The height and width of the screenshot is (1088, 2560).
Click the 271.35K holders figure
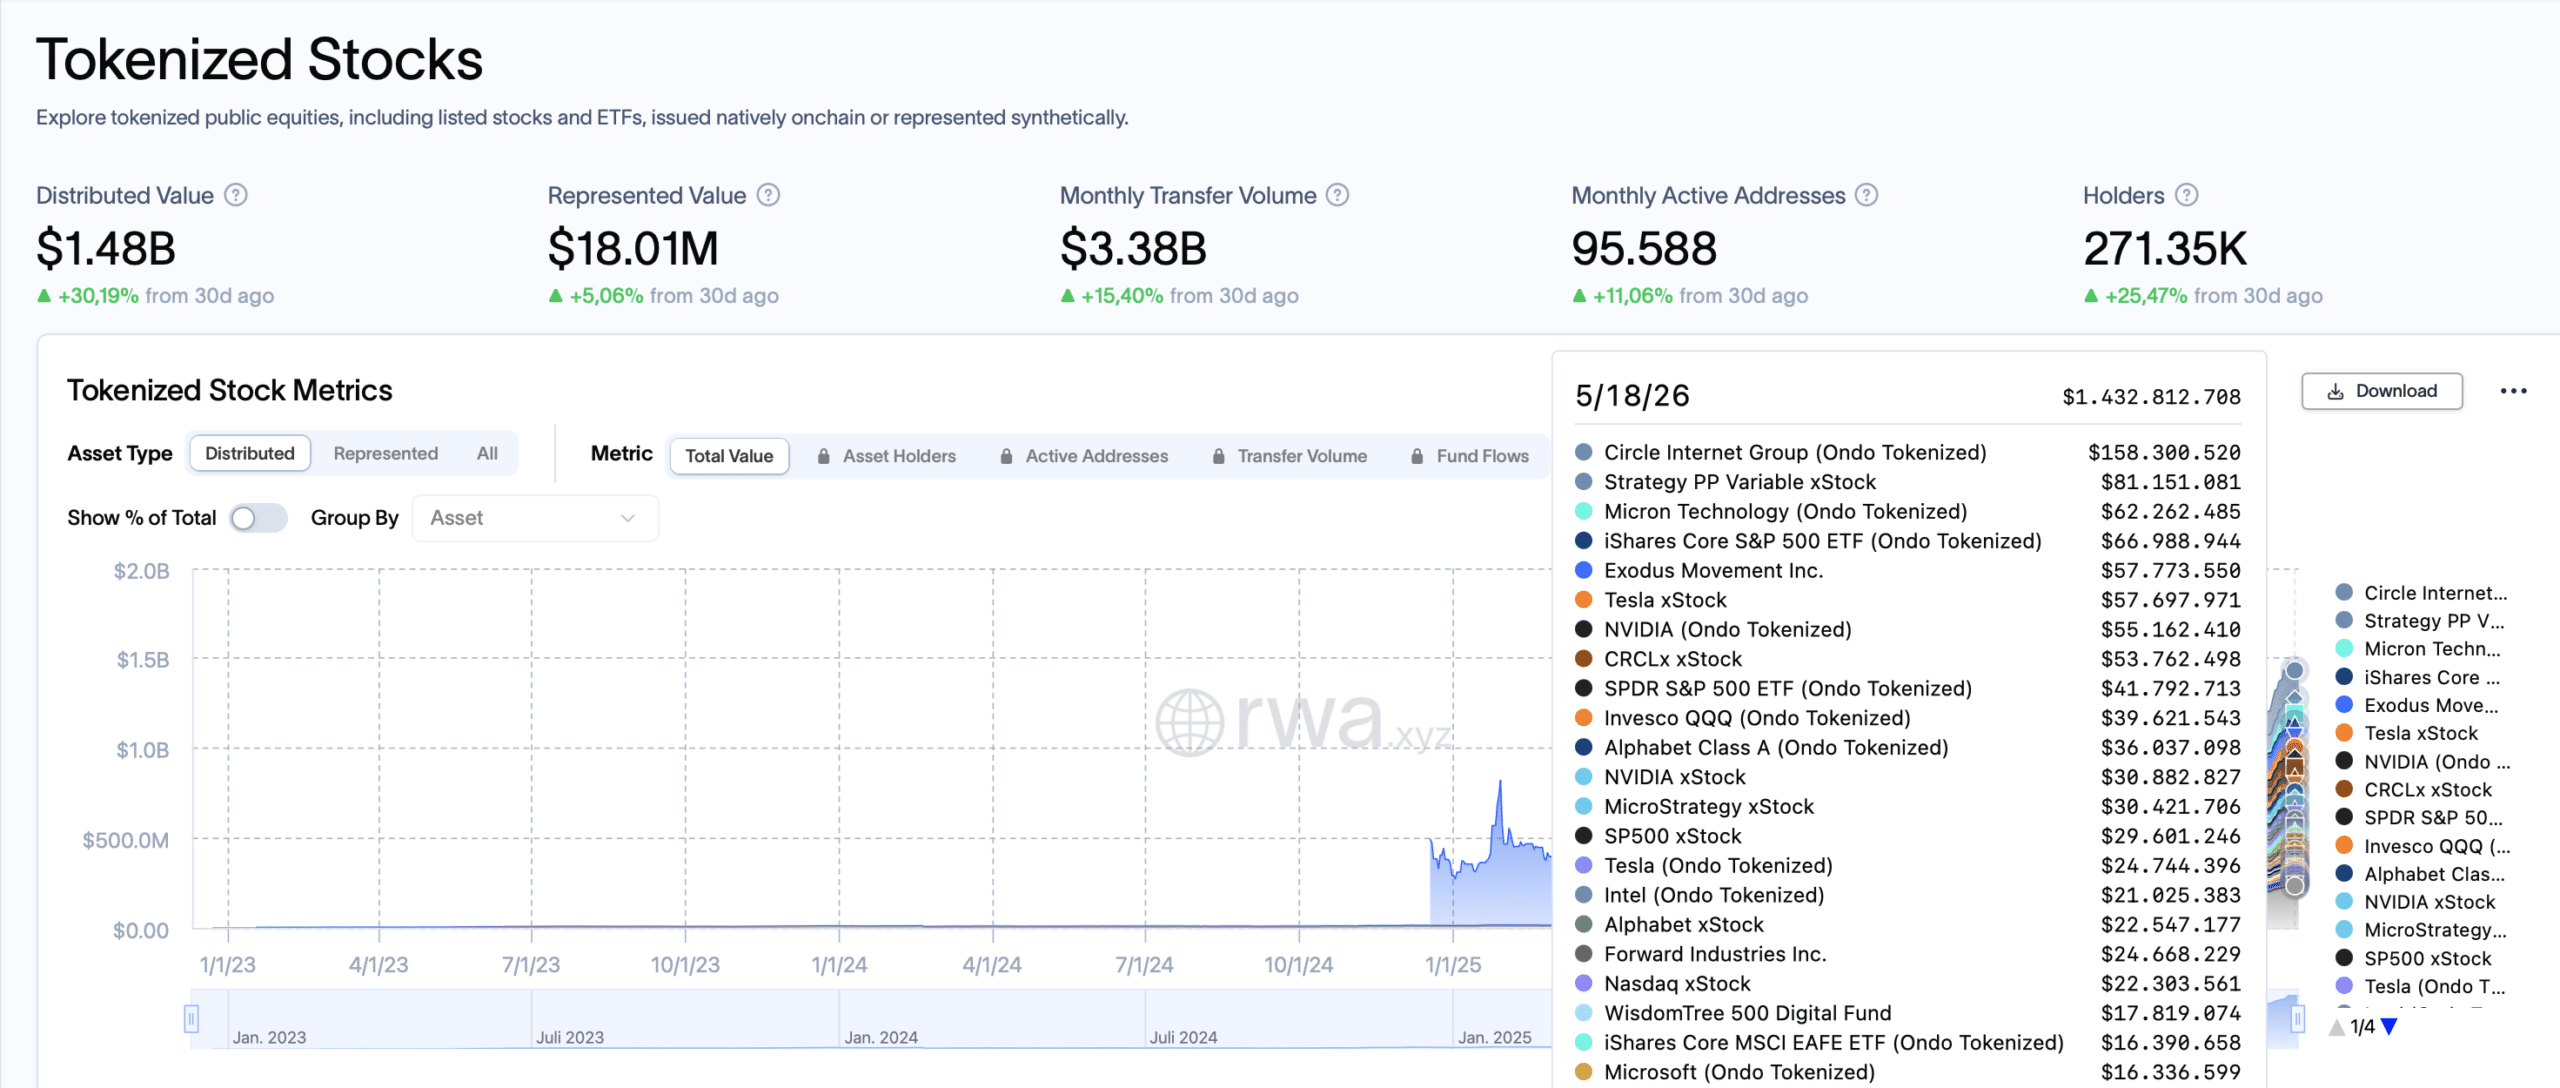tap(2165, 248)
